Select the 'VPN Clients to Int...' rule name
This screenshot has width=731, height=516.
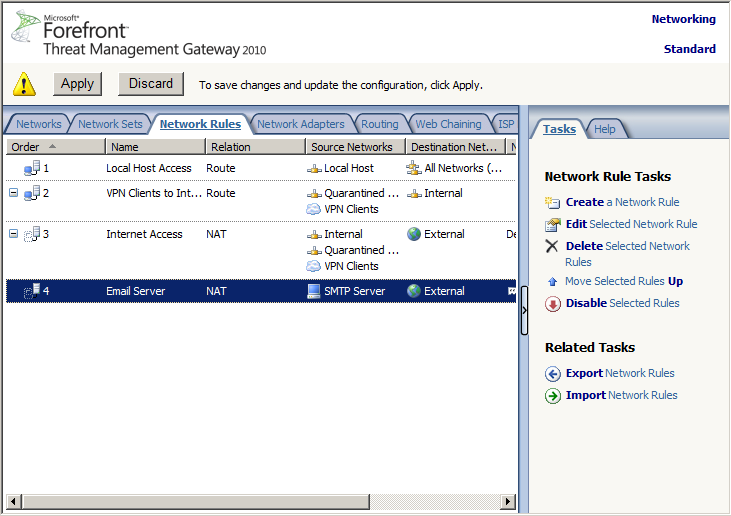click(x=154, y=193)
